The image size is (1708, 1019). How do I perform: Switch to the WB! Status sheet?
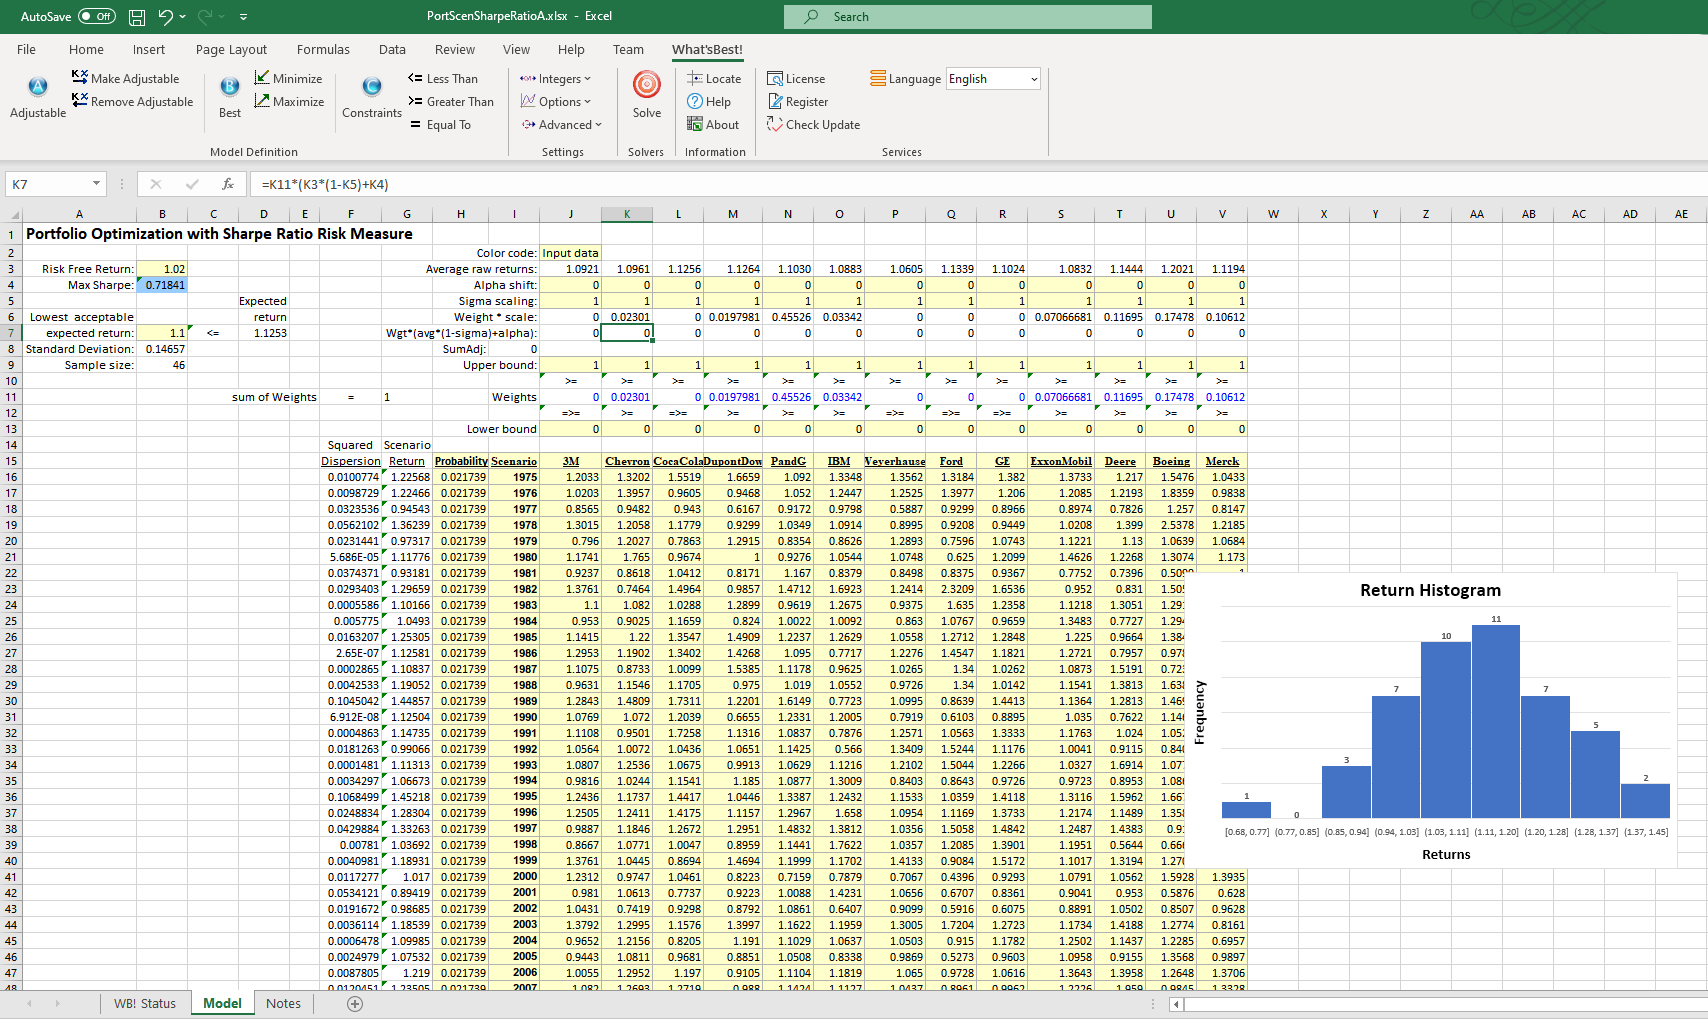coord(144,1003)
